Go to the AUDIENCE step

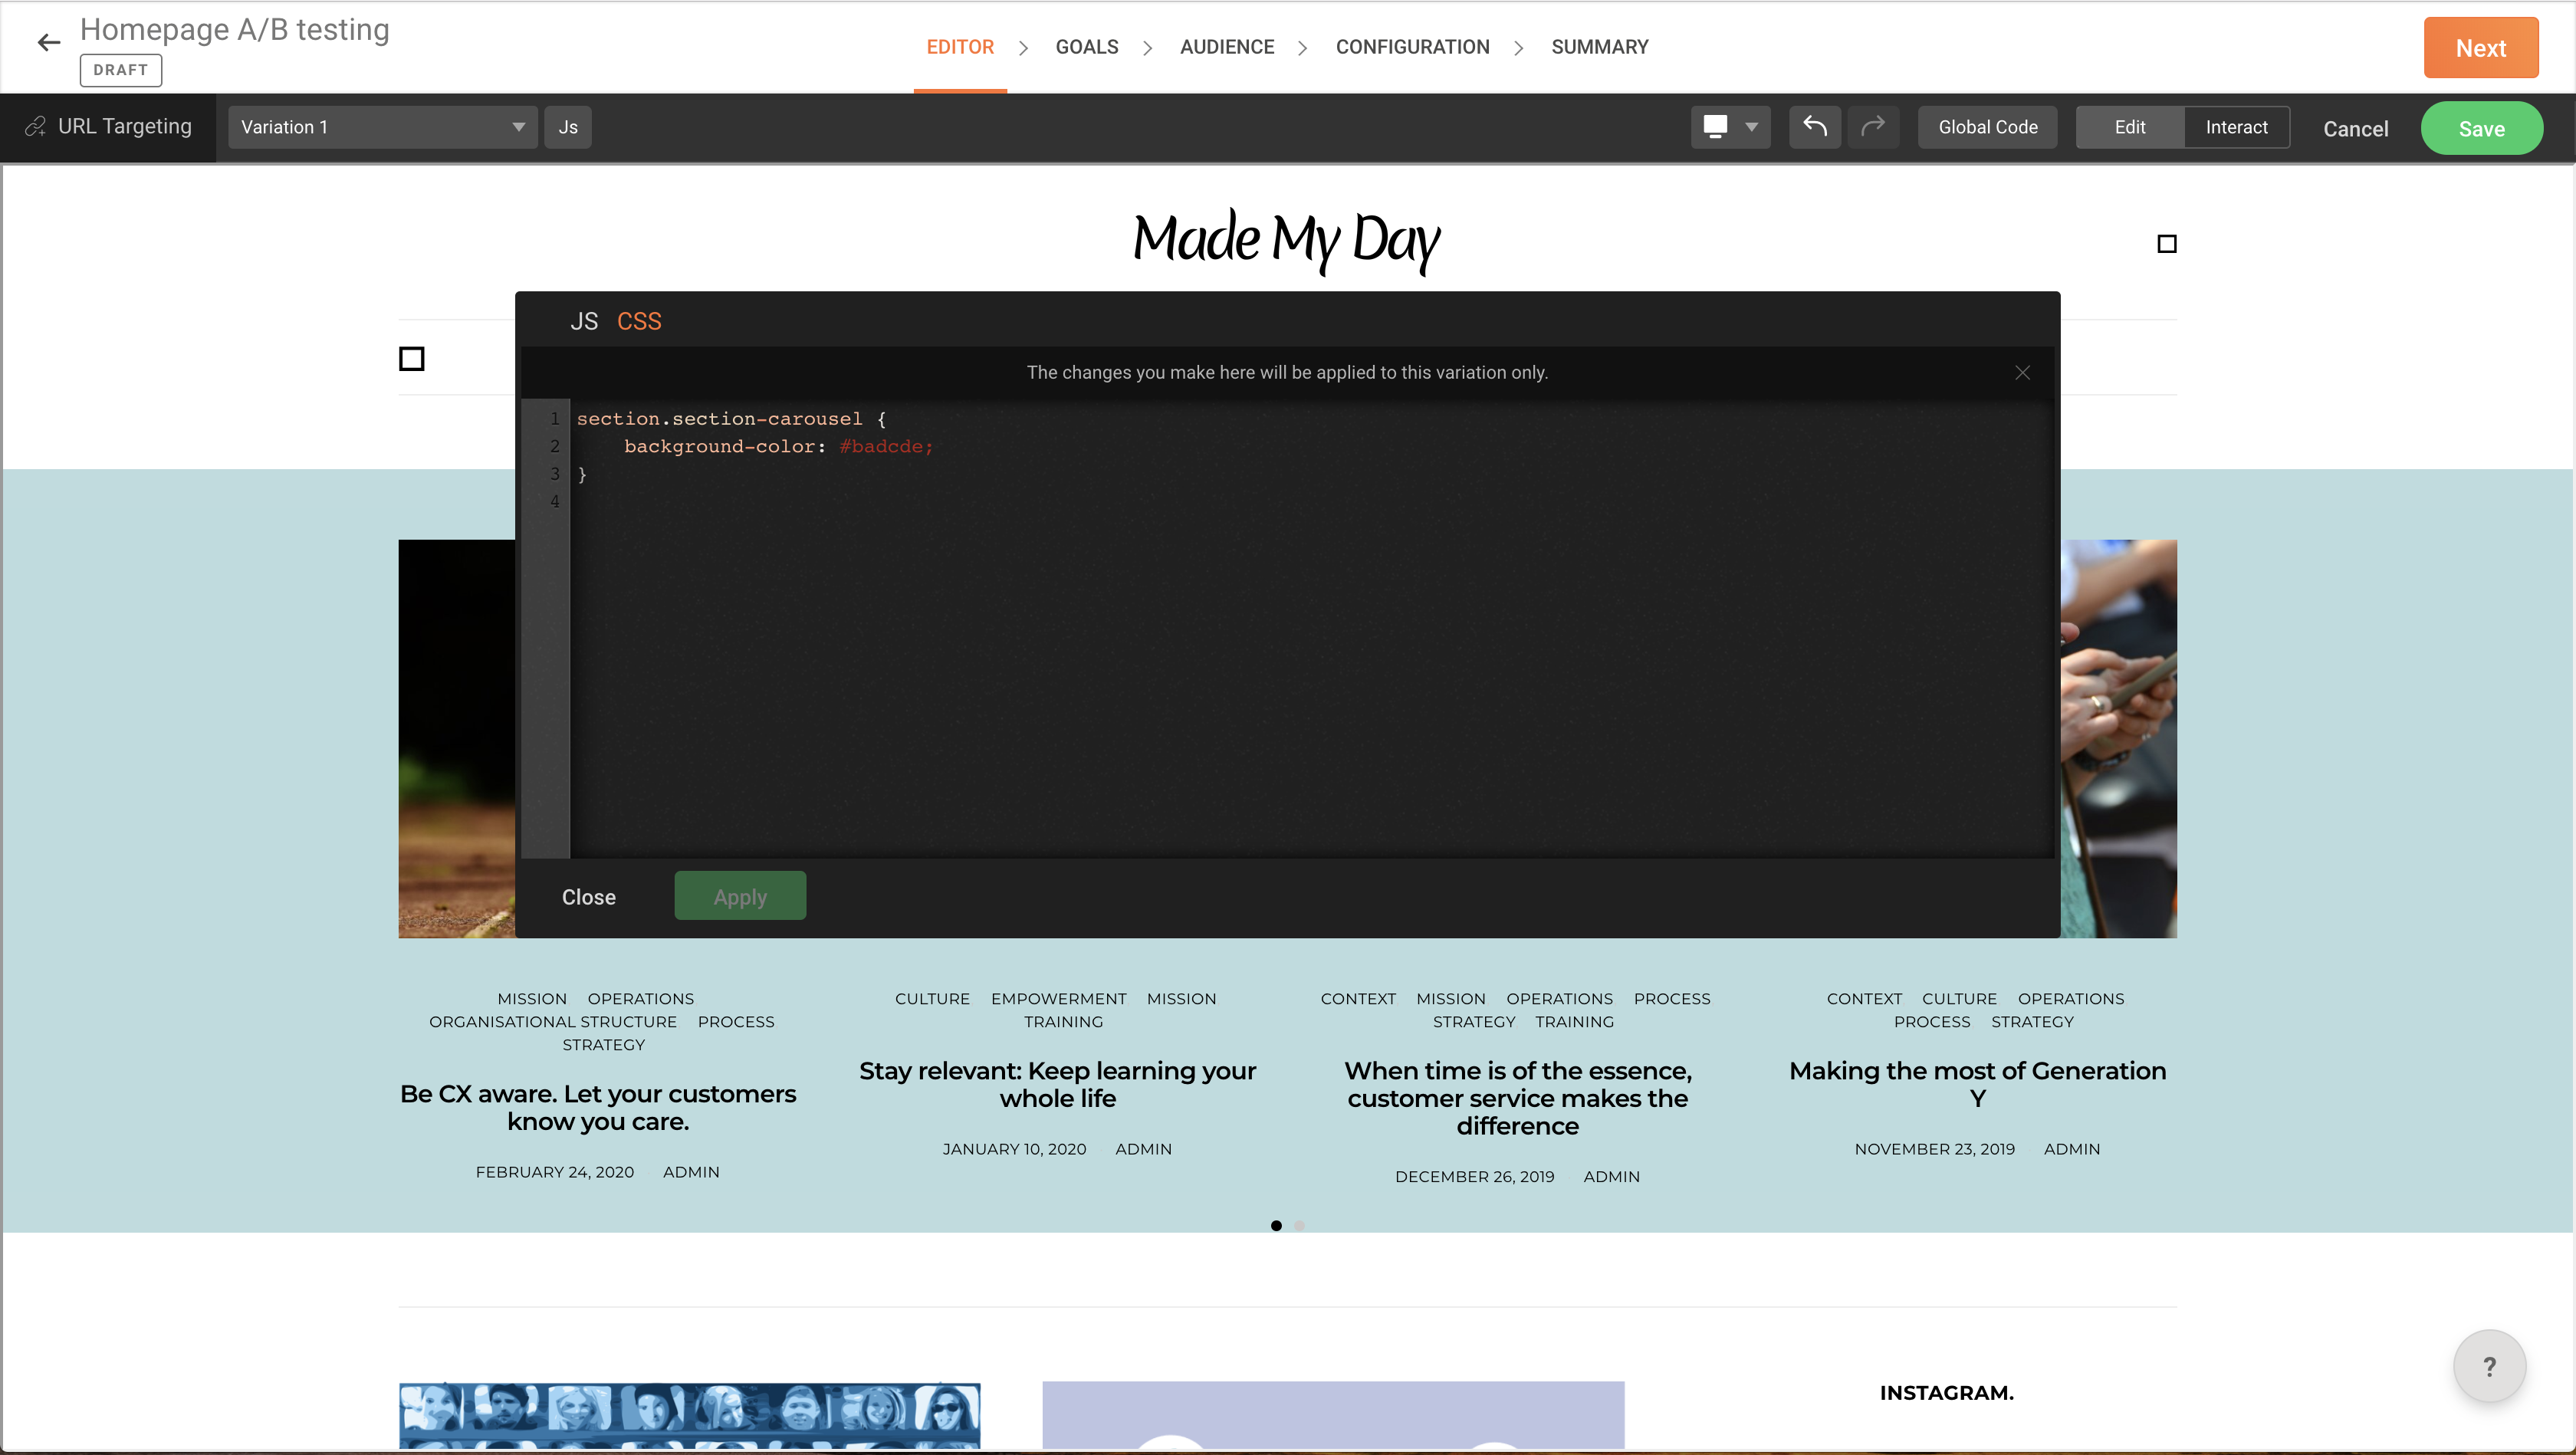tap(1226, 47)
